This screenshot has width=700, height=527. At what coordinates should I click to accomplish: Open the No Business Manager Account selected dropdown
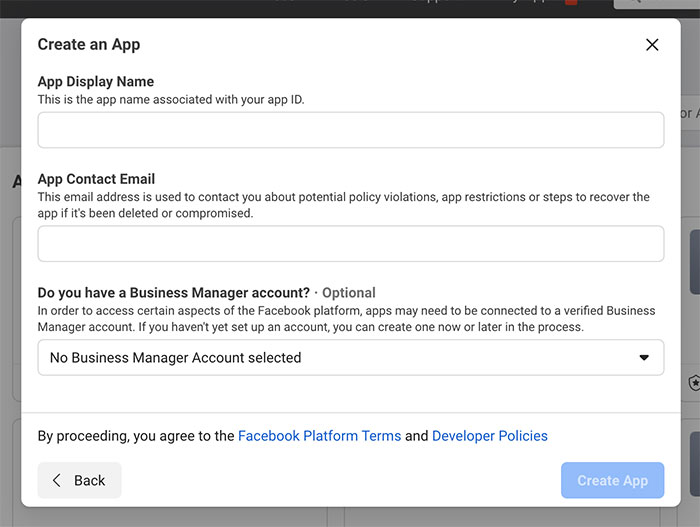coord(350,358)
